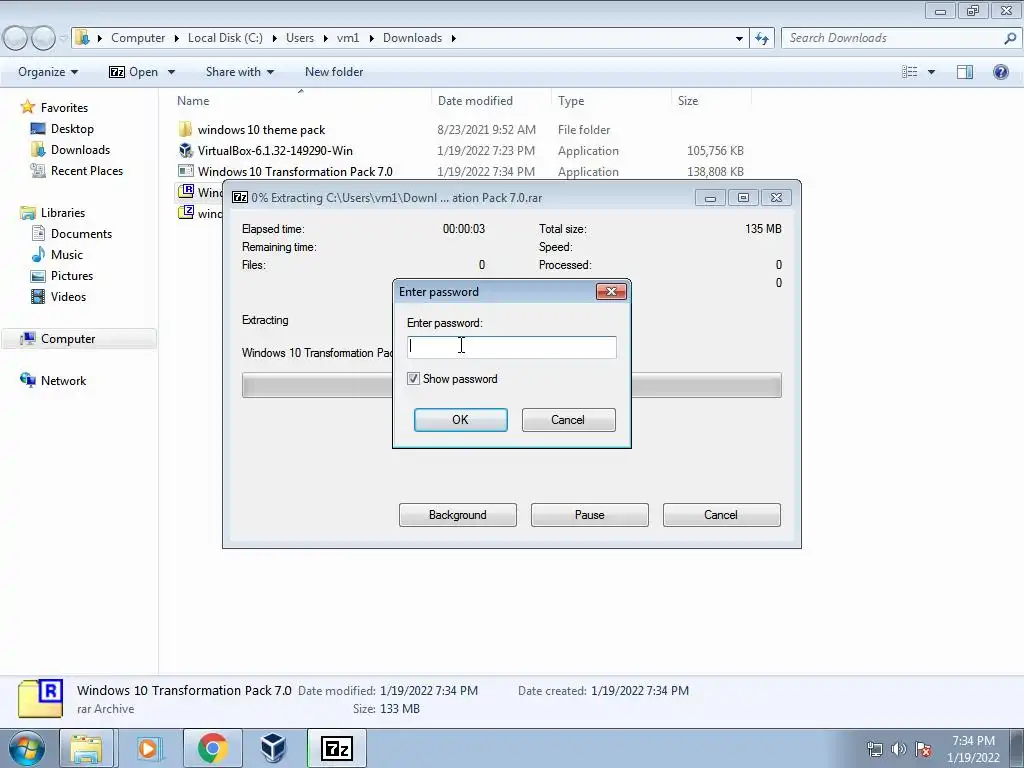Open Libraries in navigation pane
This screenshot has width=1024, height=768.
coord(63,213)
